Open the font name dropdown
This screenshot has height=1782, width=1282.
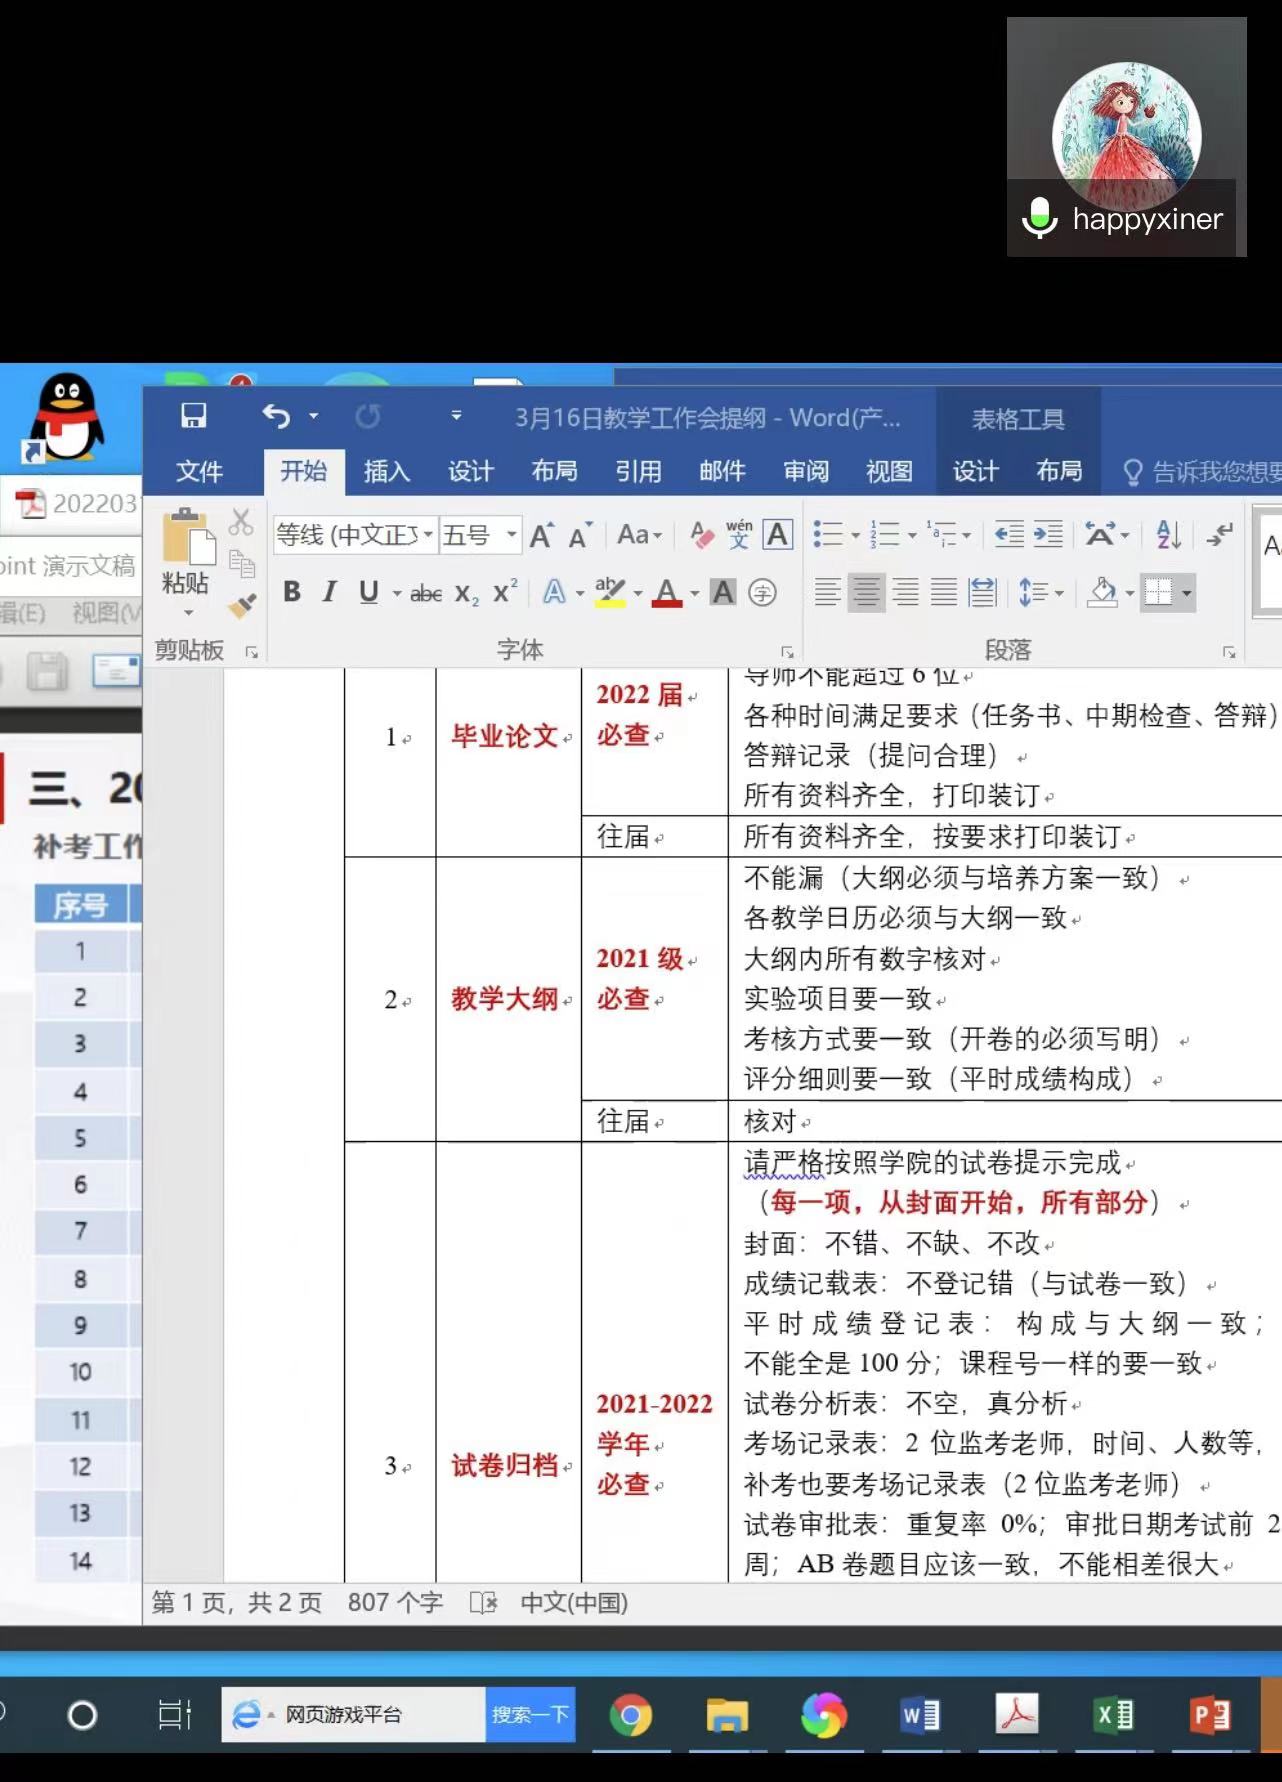coord(428,535)
